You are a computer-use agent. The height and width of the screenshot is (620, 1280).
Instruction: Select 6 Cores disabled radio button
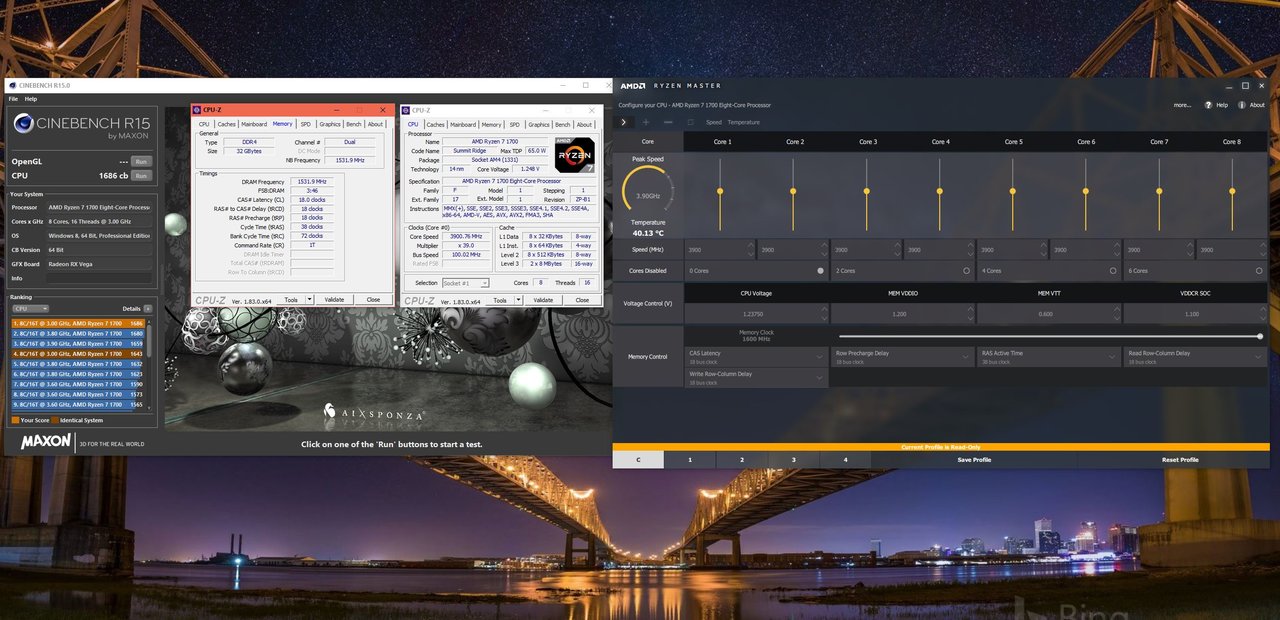pos(1260,270)
